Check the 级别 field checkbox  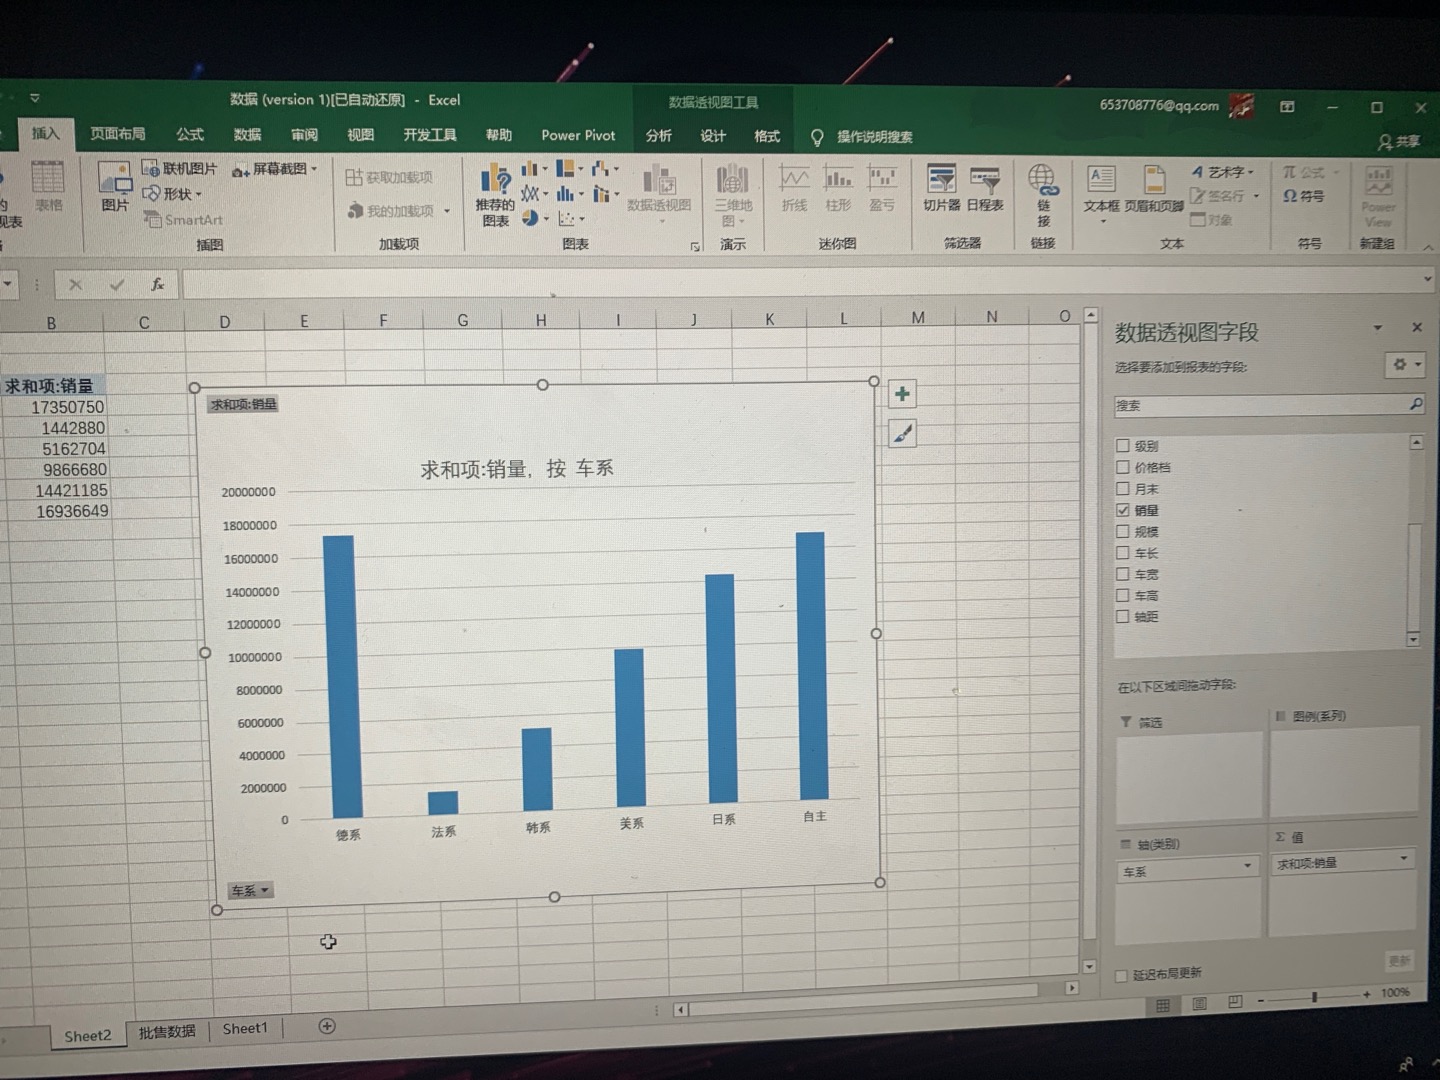click(x=1123, y=446)
